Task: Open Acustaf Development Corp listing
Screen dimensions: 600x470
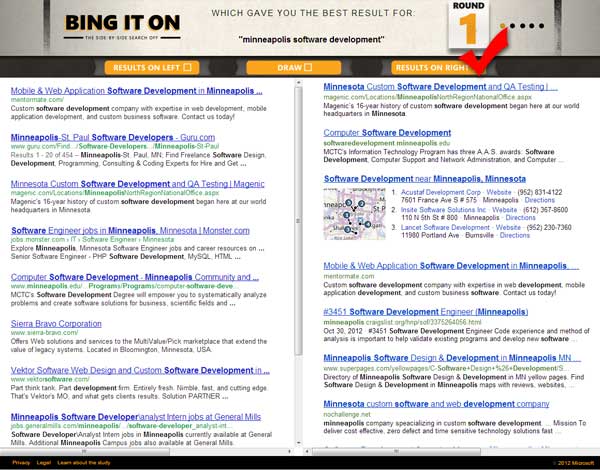Action: [440, 192]
